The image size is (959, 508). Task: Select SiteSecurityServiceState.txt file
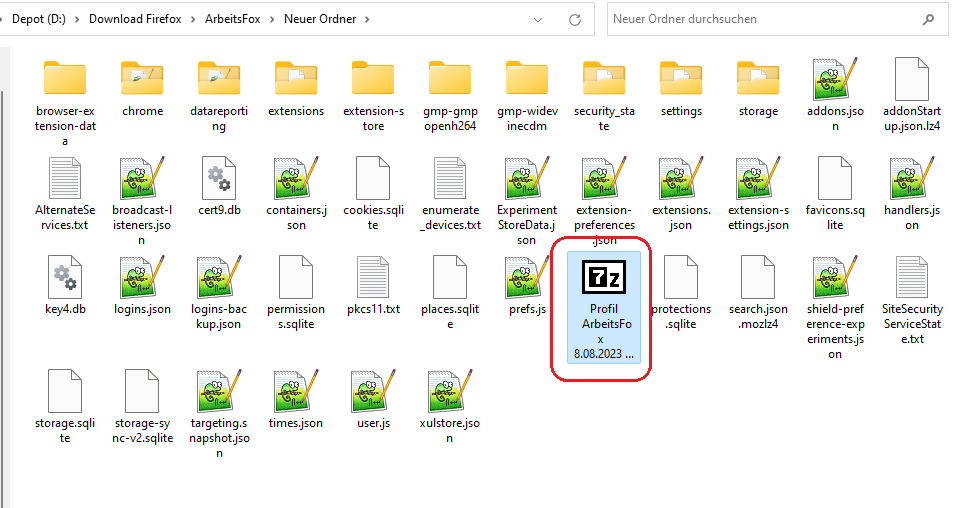point(912,301)
